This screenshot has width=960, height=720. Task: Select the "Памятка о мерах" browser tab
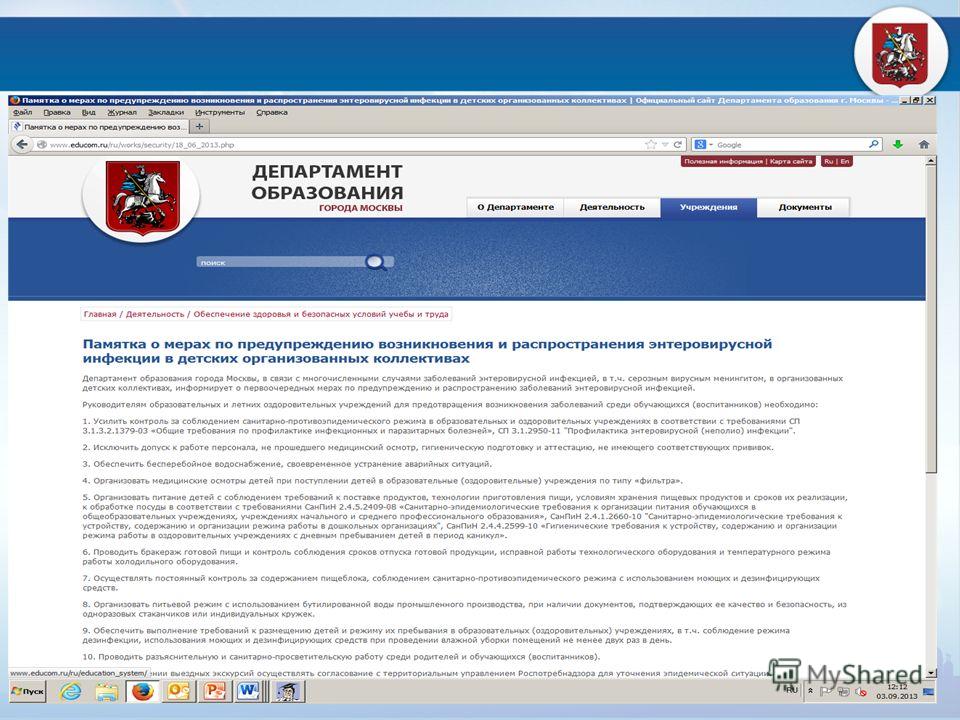[x=99, y=127]
